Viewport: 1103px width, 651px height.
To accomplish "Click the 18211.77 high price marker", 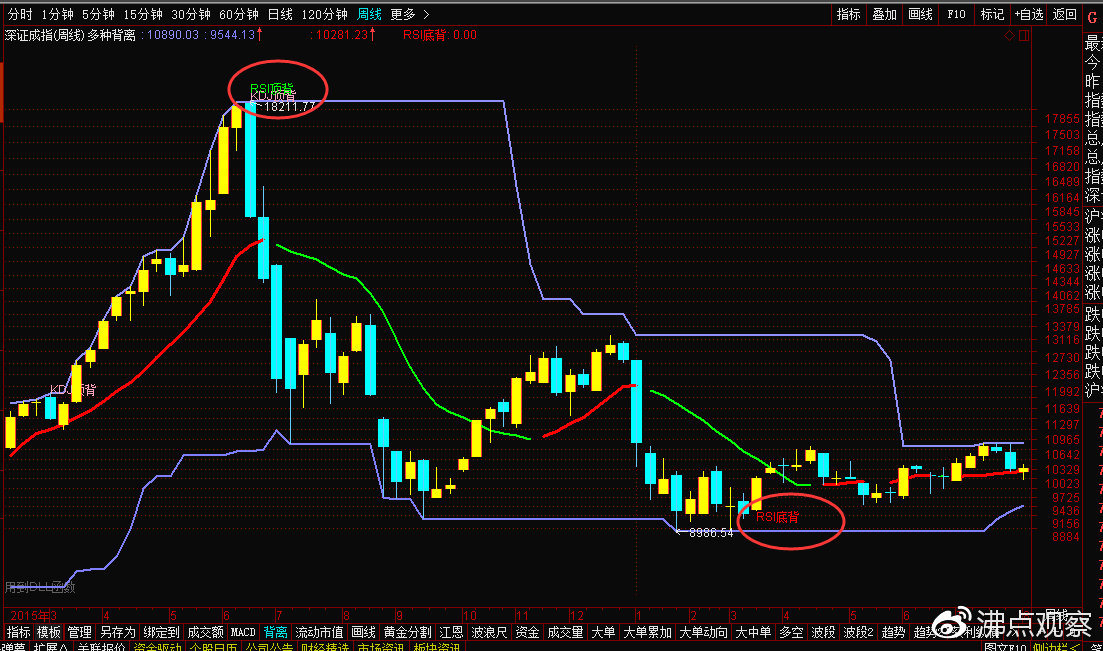I will (x=289, y=106).
